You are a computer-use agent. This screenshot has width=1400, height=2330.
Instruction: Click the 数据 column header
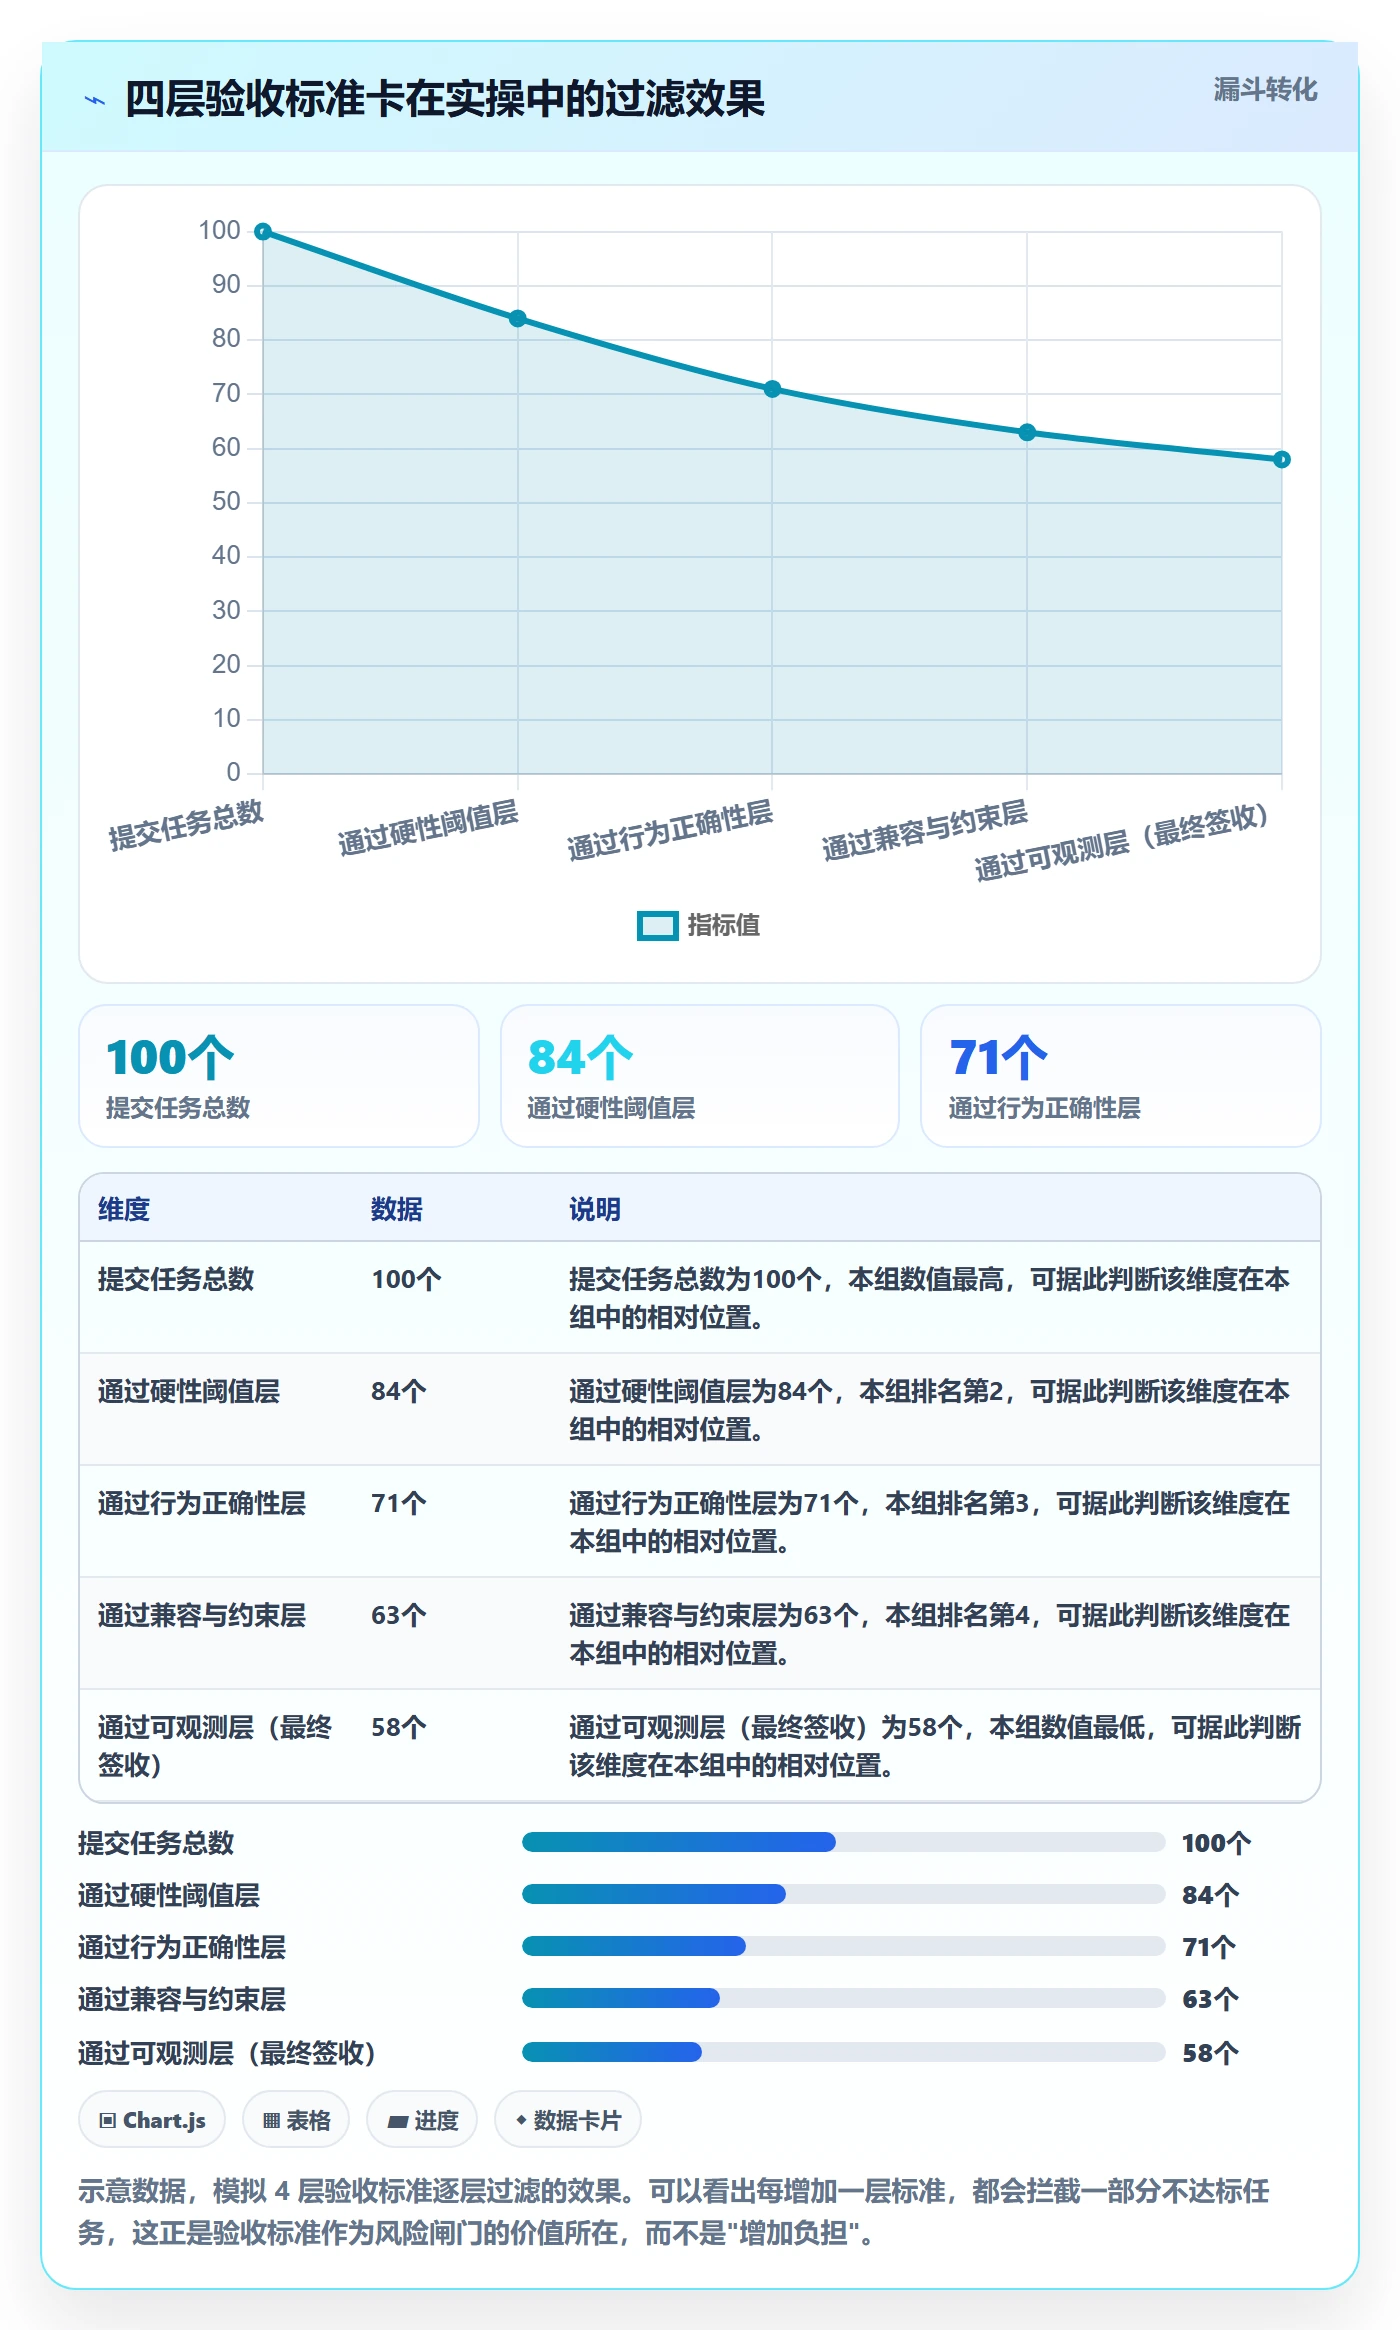[397, 1209]
